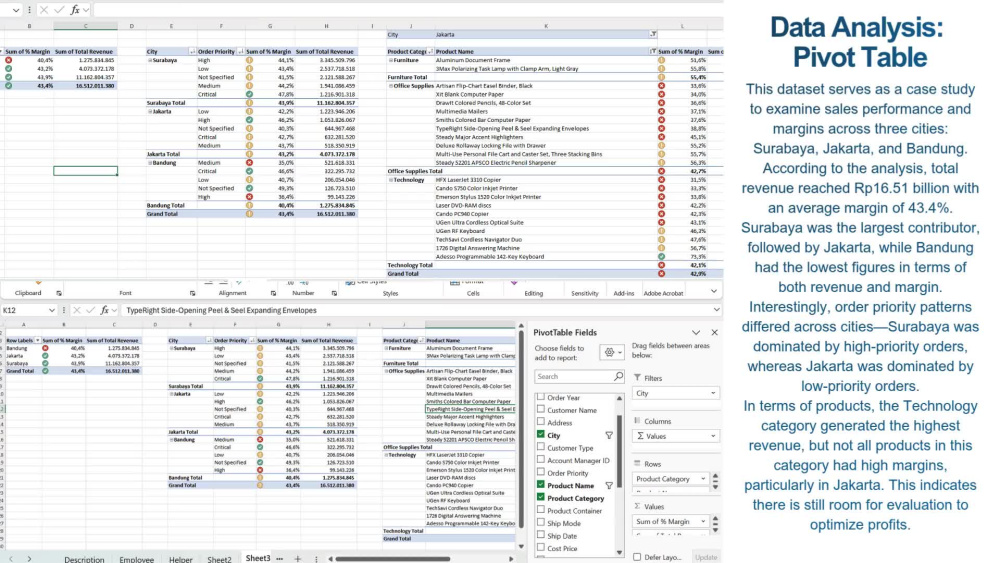Click the Sensitivity ribbon group
This screenshot has width=1000, height=563.
(585, 293)
